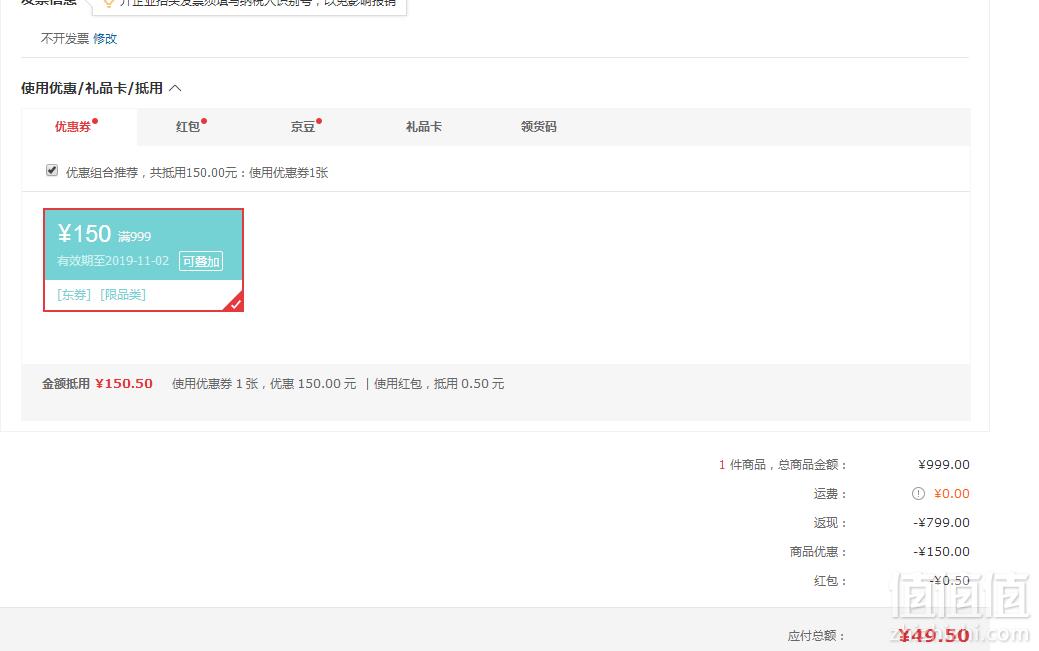Click the 不开发票 text
This screenshot has width=1039, height=651.
tap(65, 38)
